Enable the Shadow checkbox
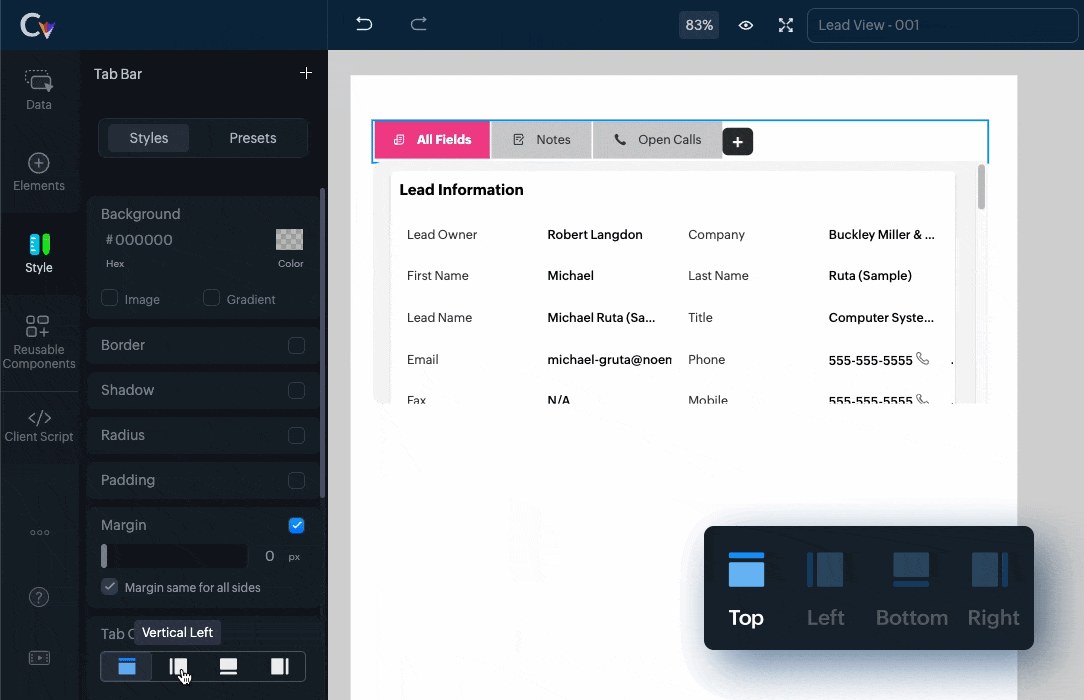Viewport: 1084px width, 700px height. click(296, 390)
